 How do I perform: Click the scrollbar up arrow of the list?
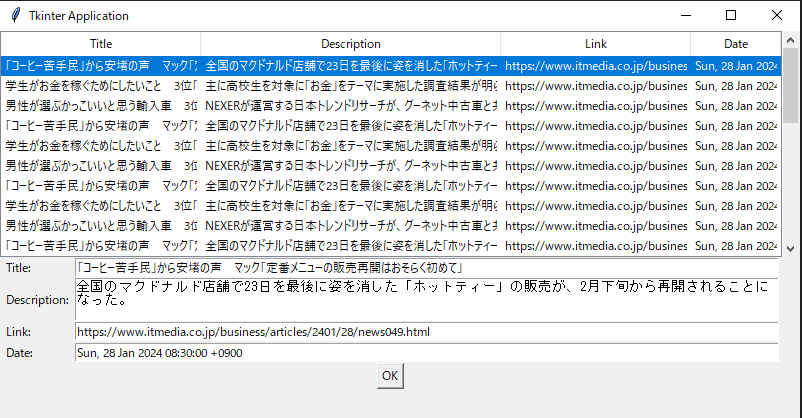click(x=790, y=42)
